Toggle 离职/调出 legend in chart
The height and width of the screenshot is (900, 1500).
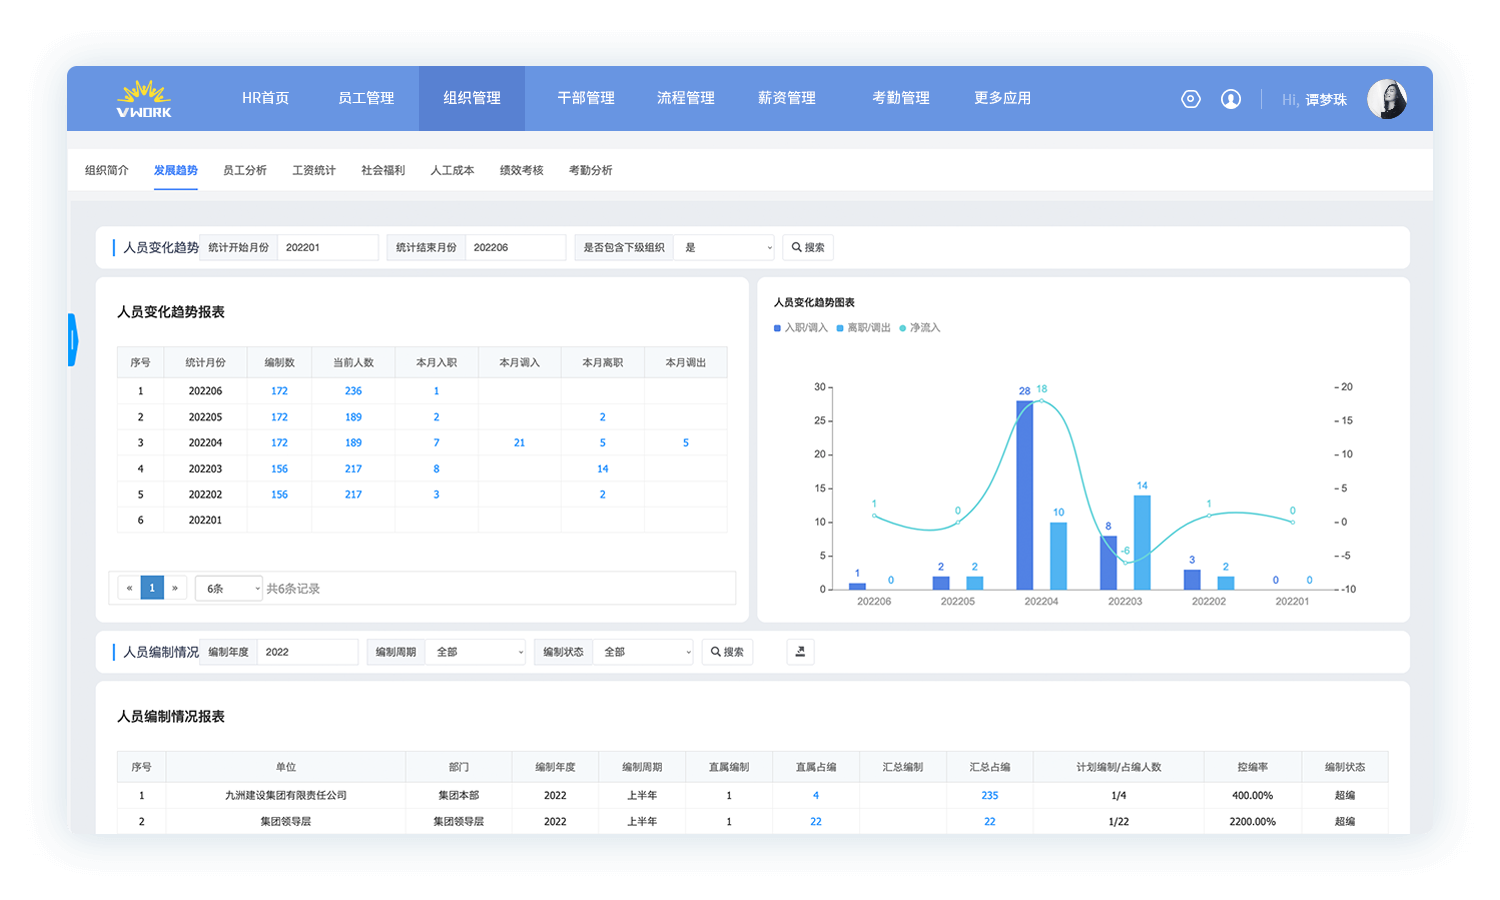click(x=864, y=328)
